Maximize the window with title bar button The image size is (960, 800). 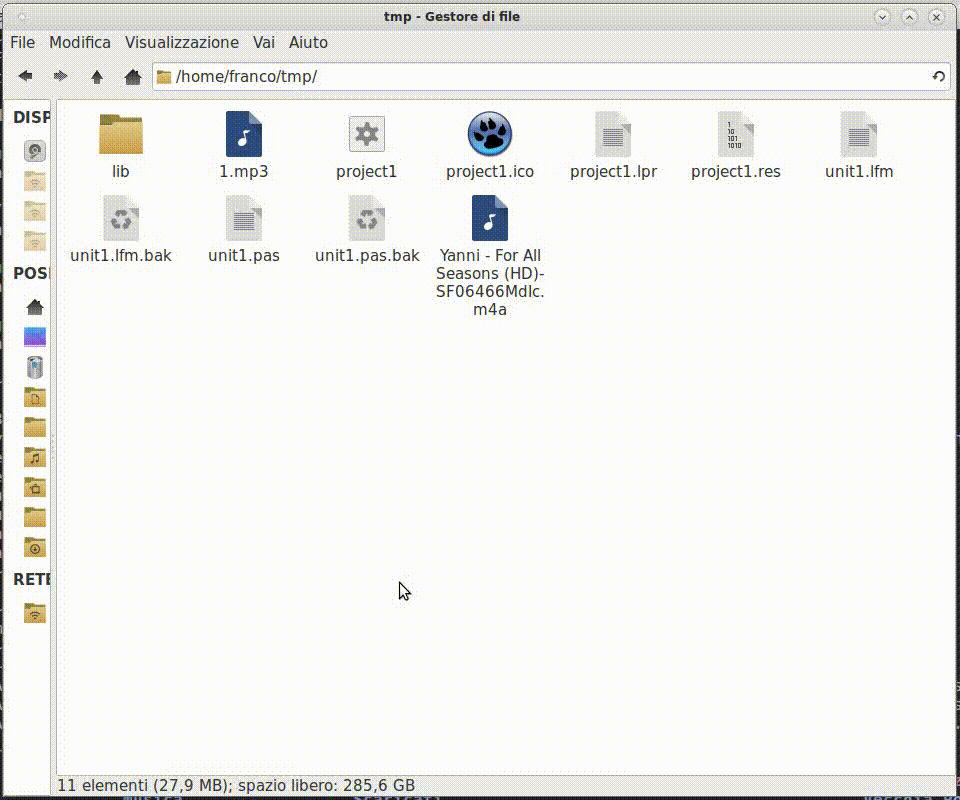coord(909,17)
